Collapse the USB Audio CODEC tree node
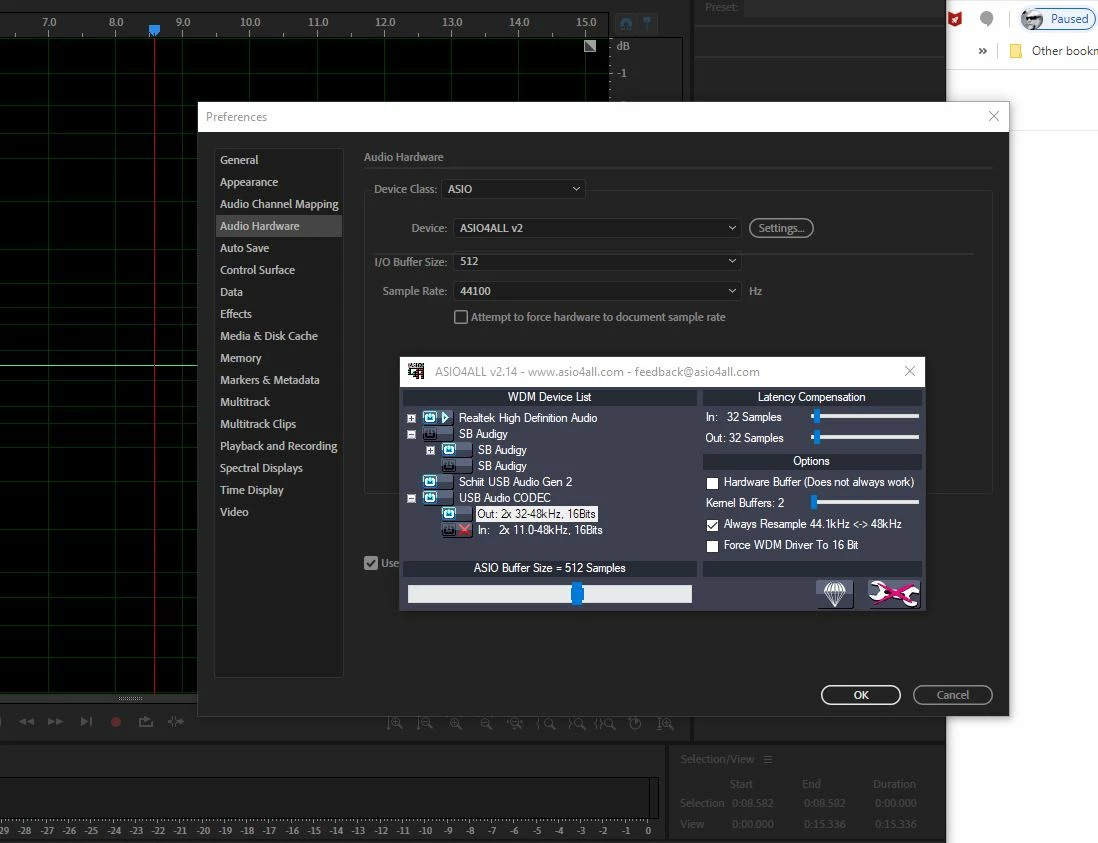1098x843 pixels. (412, 498)
